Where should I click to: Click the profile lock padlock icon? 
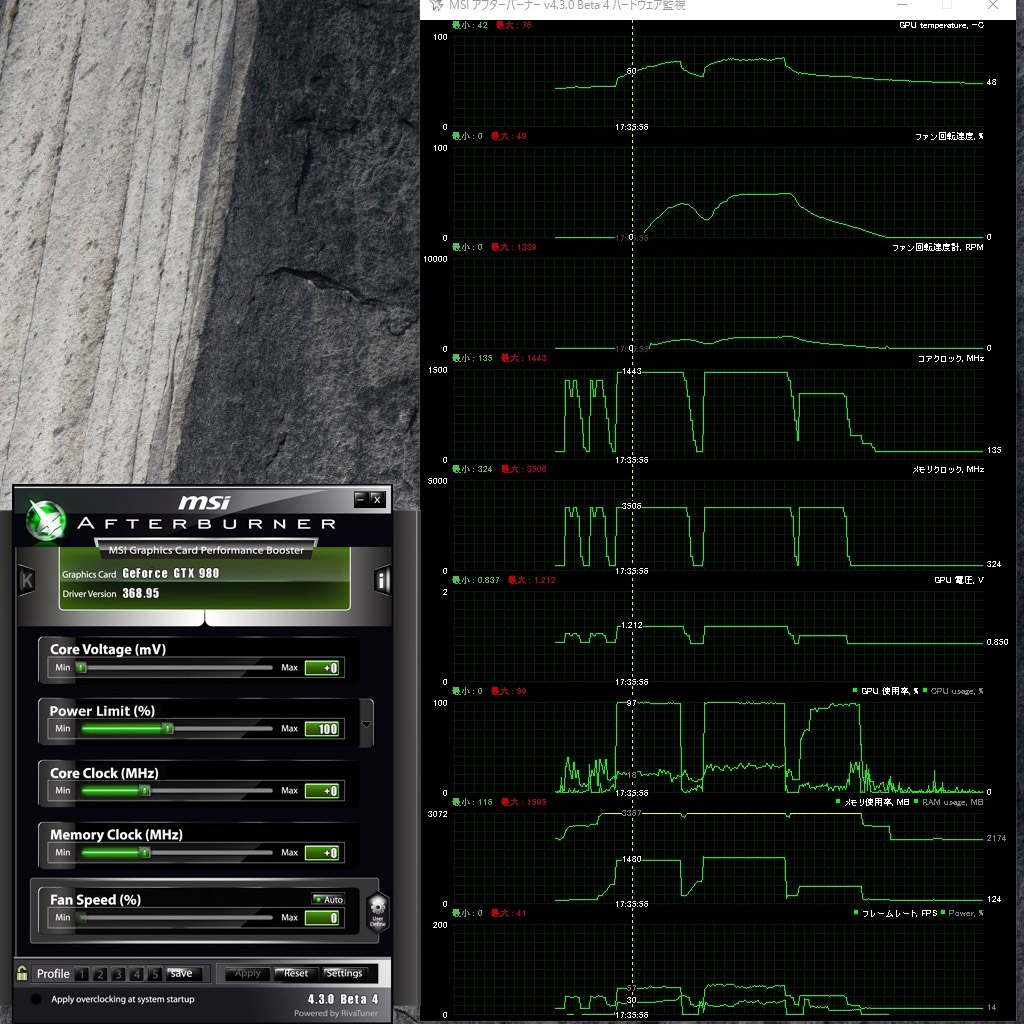22,973
